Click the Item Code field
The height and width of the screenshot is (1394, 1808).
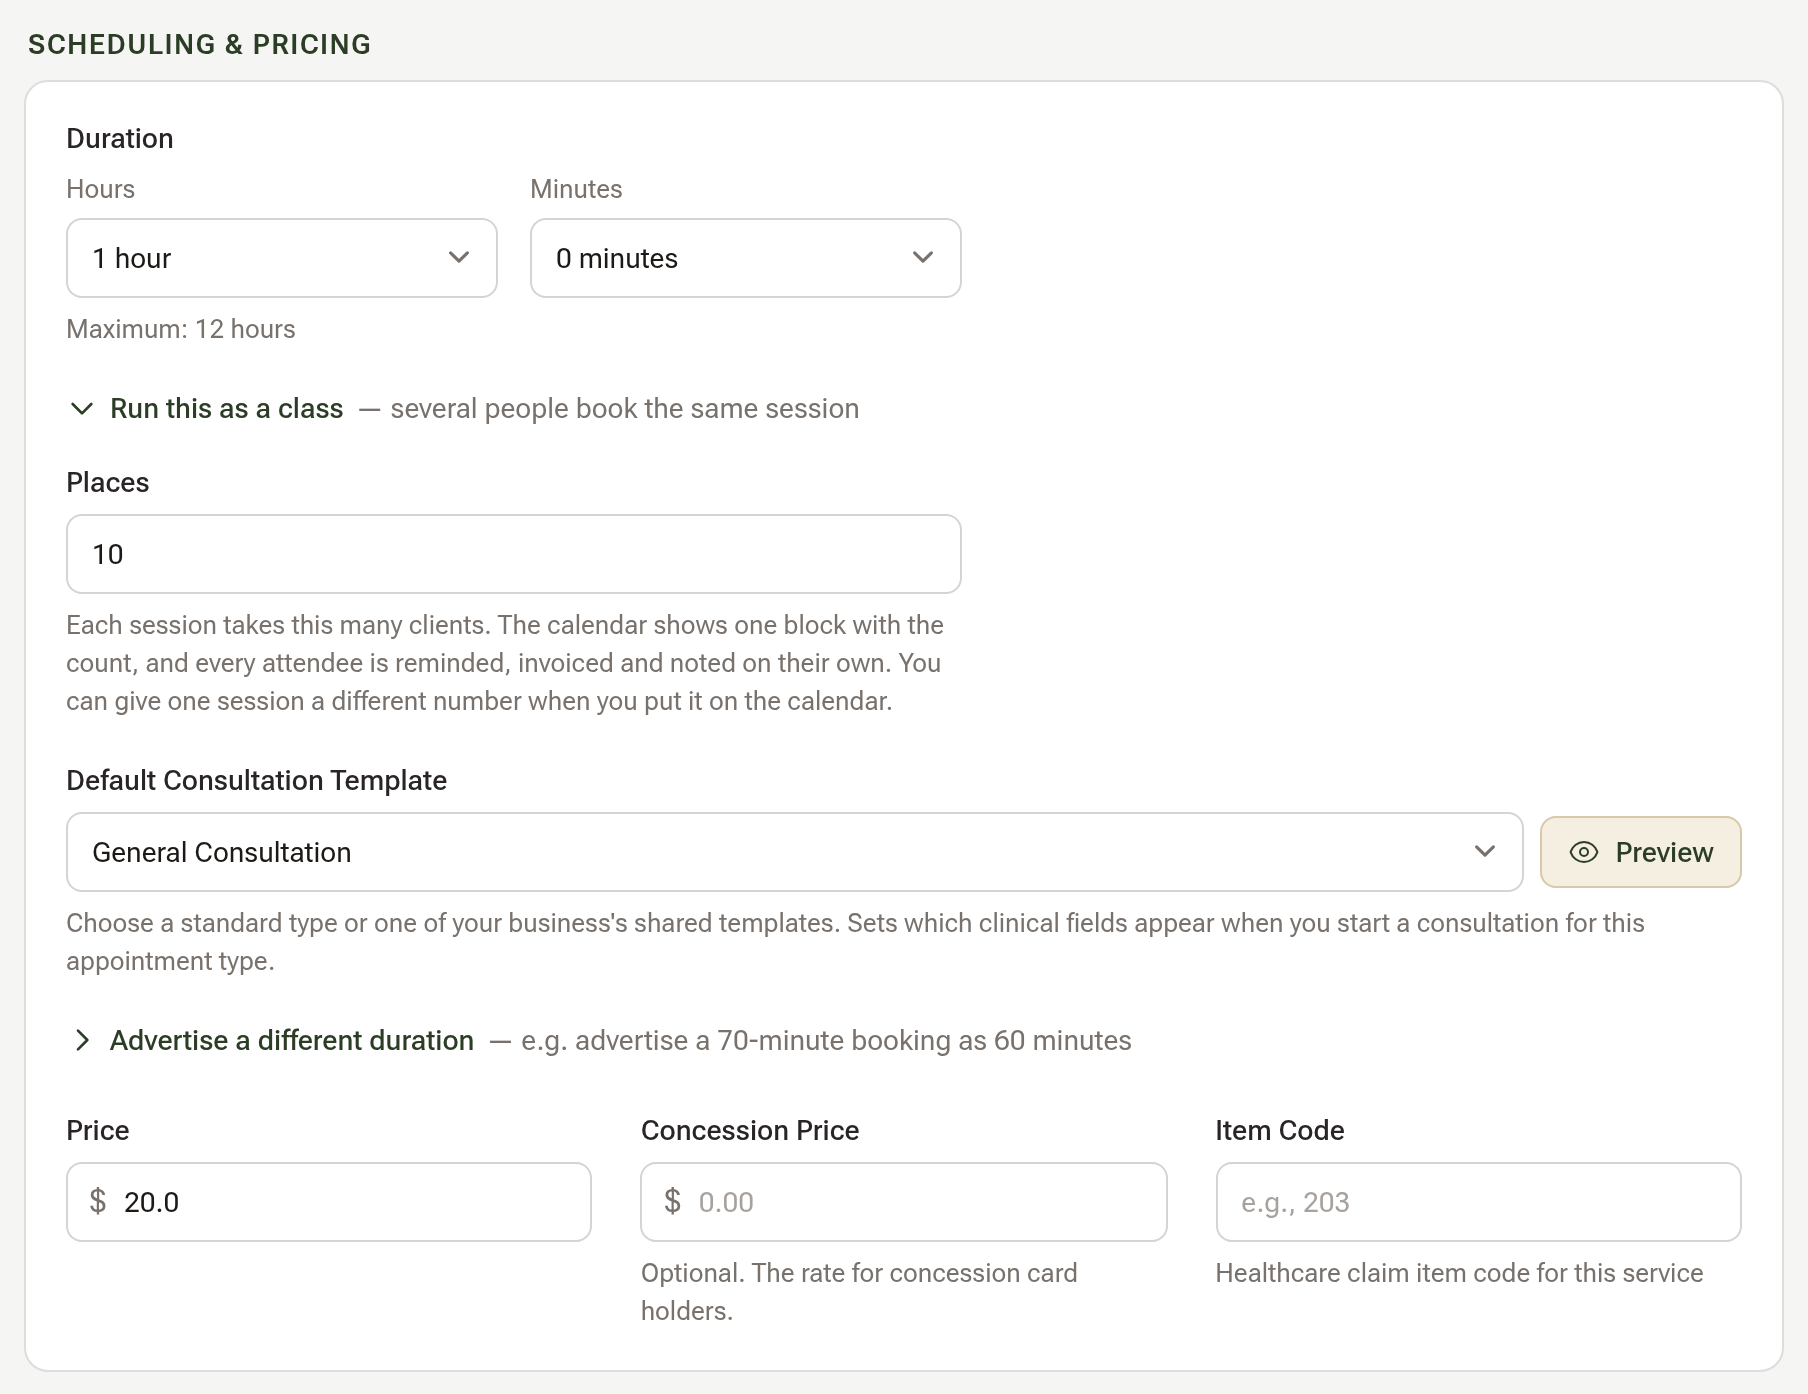coord(1479,1202)
